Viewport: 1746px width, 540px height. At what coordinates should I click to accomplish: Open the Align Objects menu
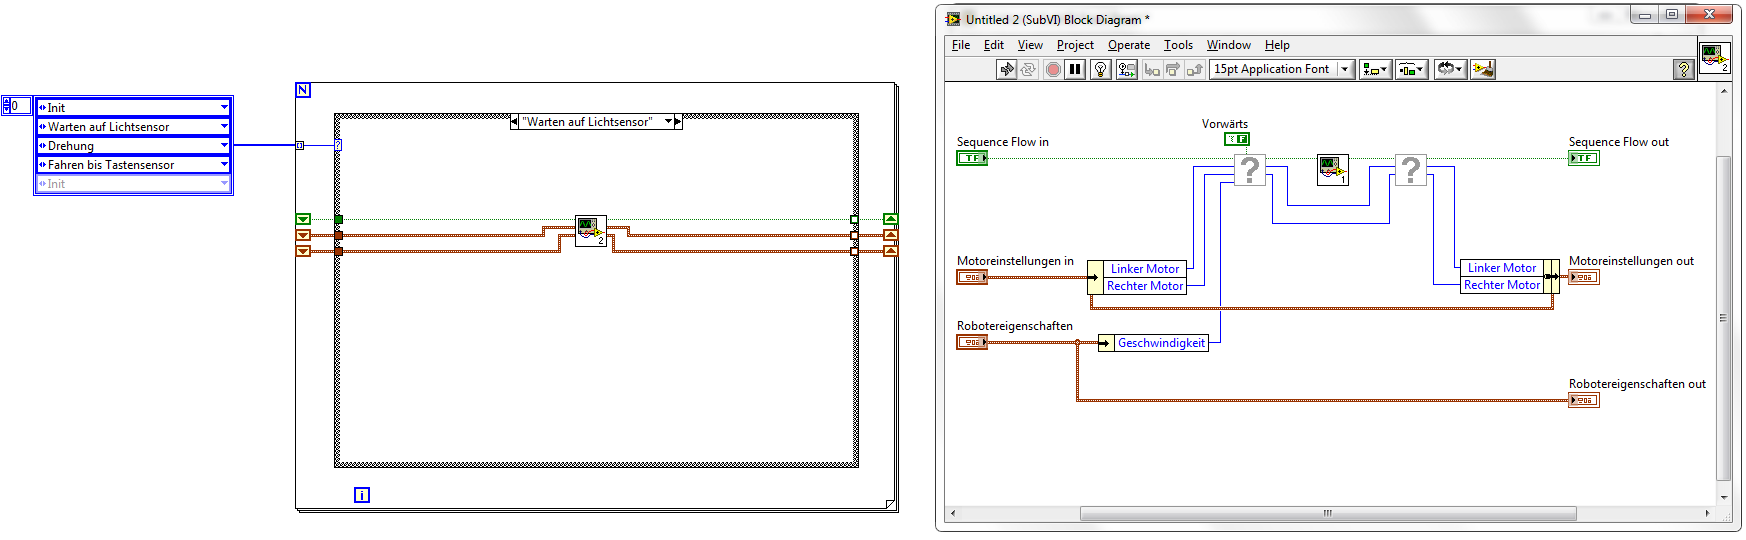[x=1375, y=69]
